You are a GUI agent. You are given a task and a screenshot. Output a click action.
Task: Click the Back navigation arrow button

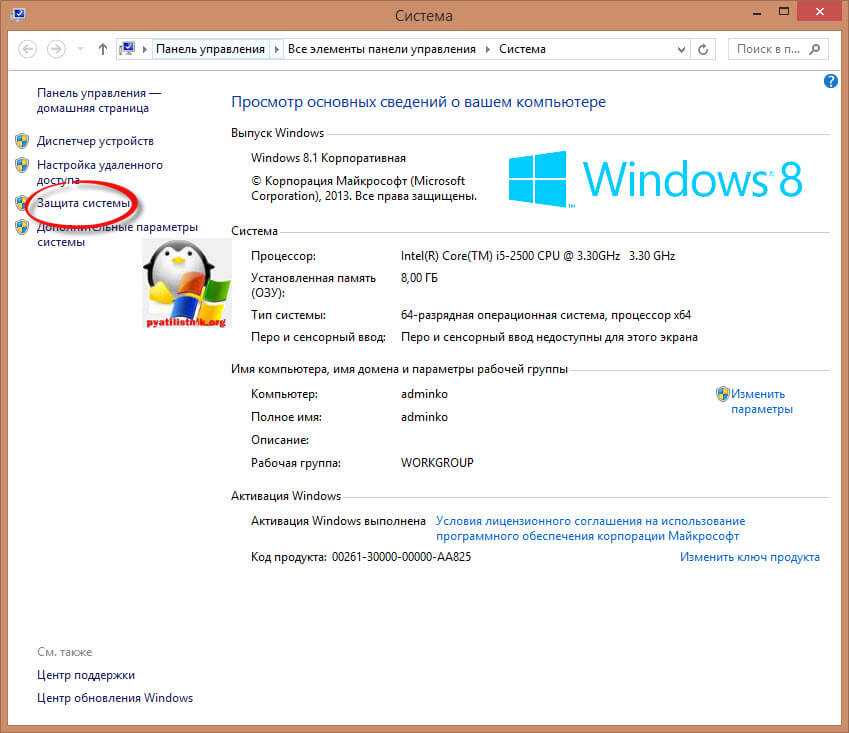click(27, 49)
